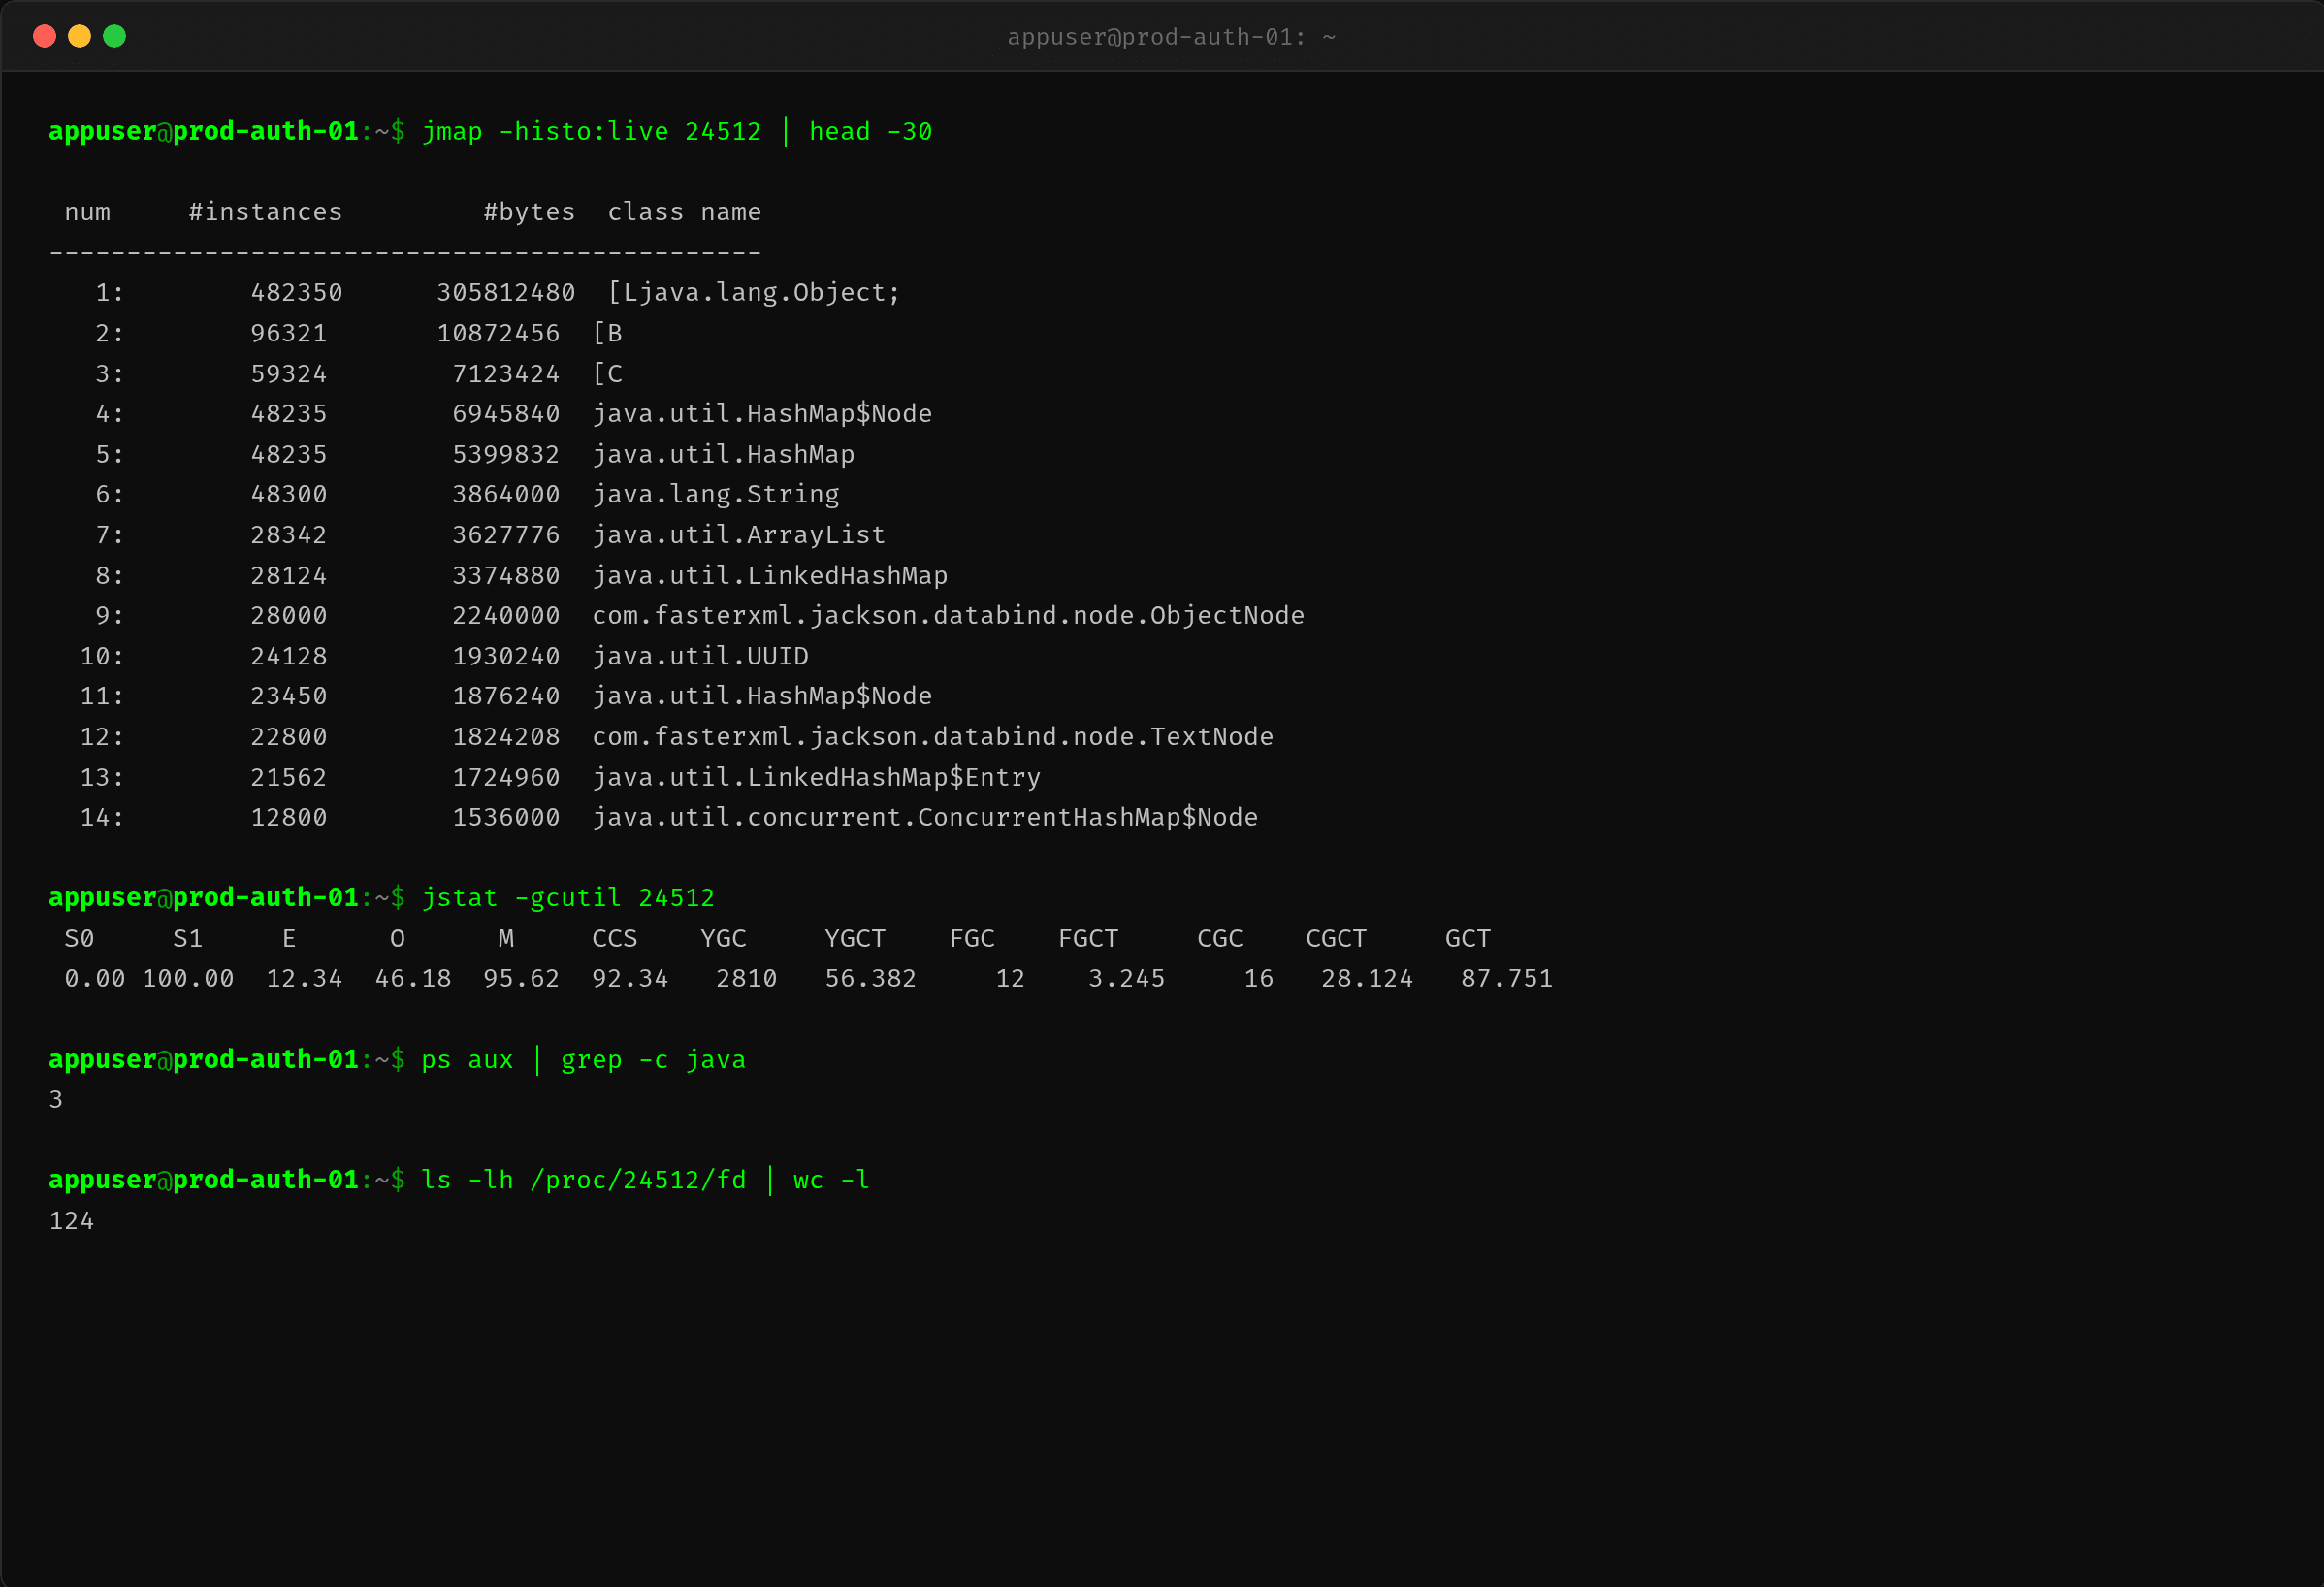This screenshot has width=2324, height=1587.
Task: Click the 87.751 total GCT value
Action: coord(1506,979)
